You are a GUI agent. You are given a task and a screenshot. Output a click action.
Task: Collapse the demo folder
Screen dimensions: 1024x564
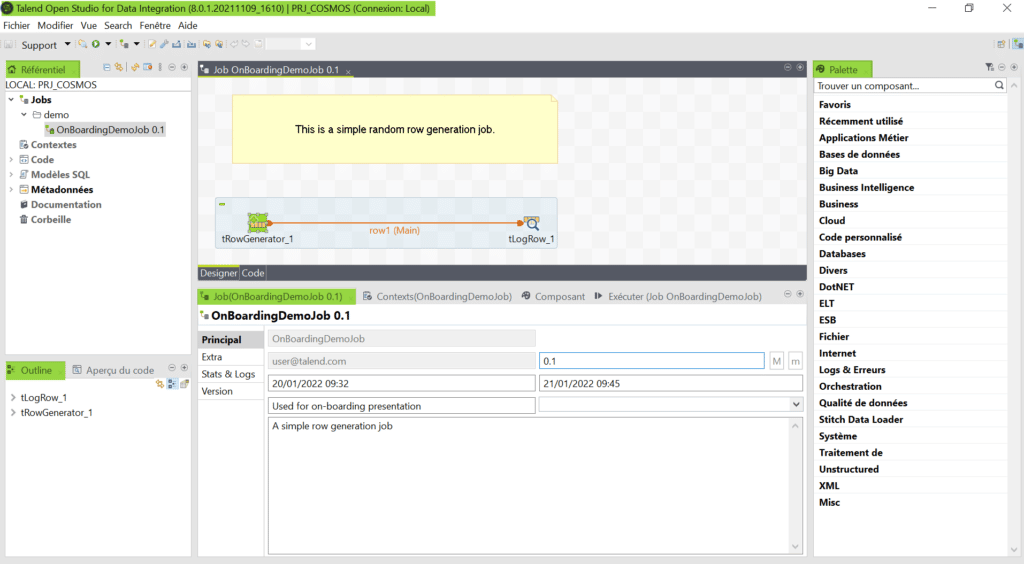(24, 114)
